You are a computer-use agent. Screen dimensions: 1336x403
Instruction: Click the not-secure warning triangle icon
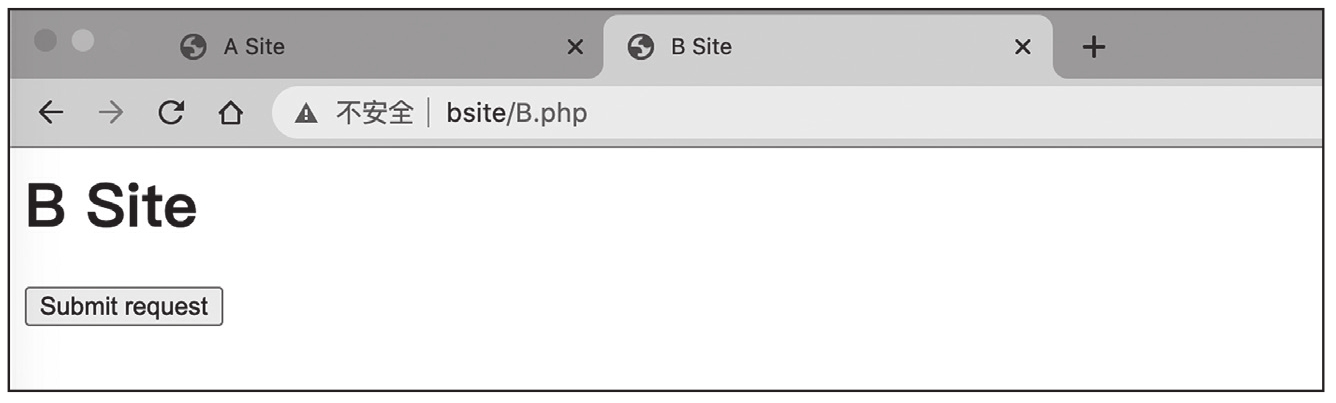306,114
